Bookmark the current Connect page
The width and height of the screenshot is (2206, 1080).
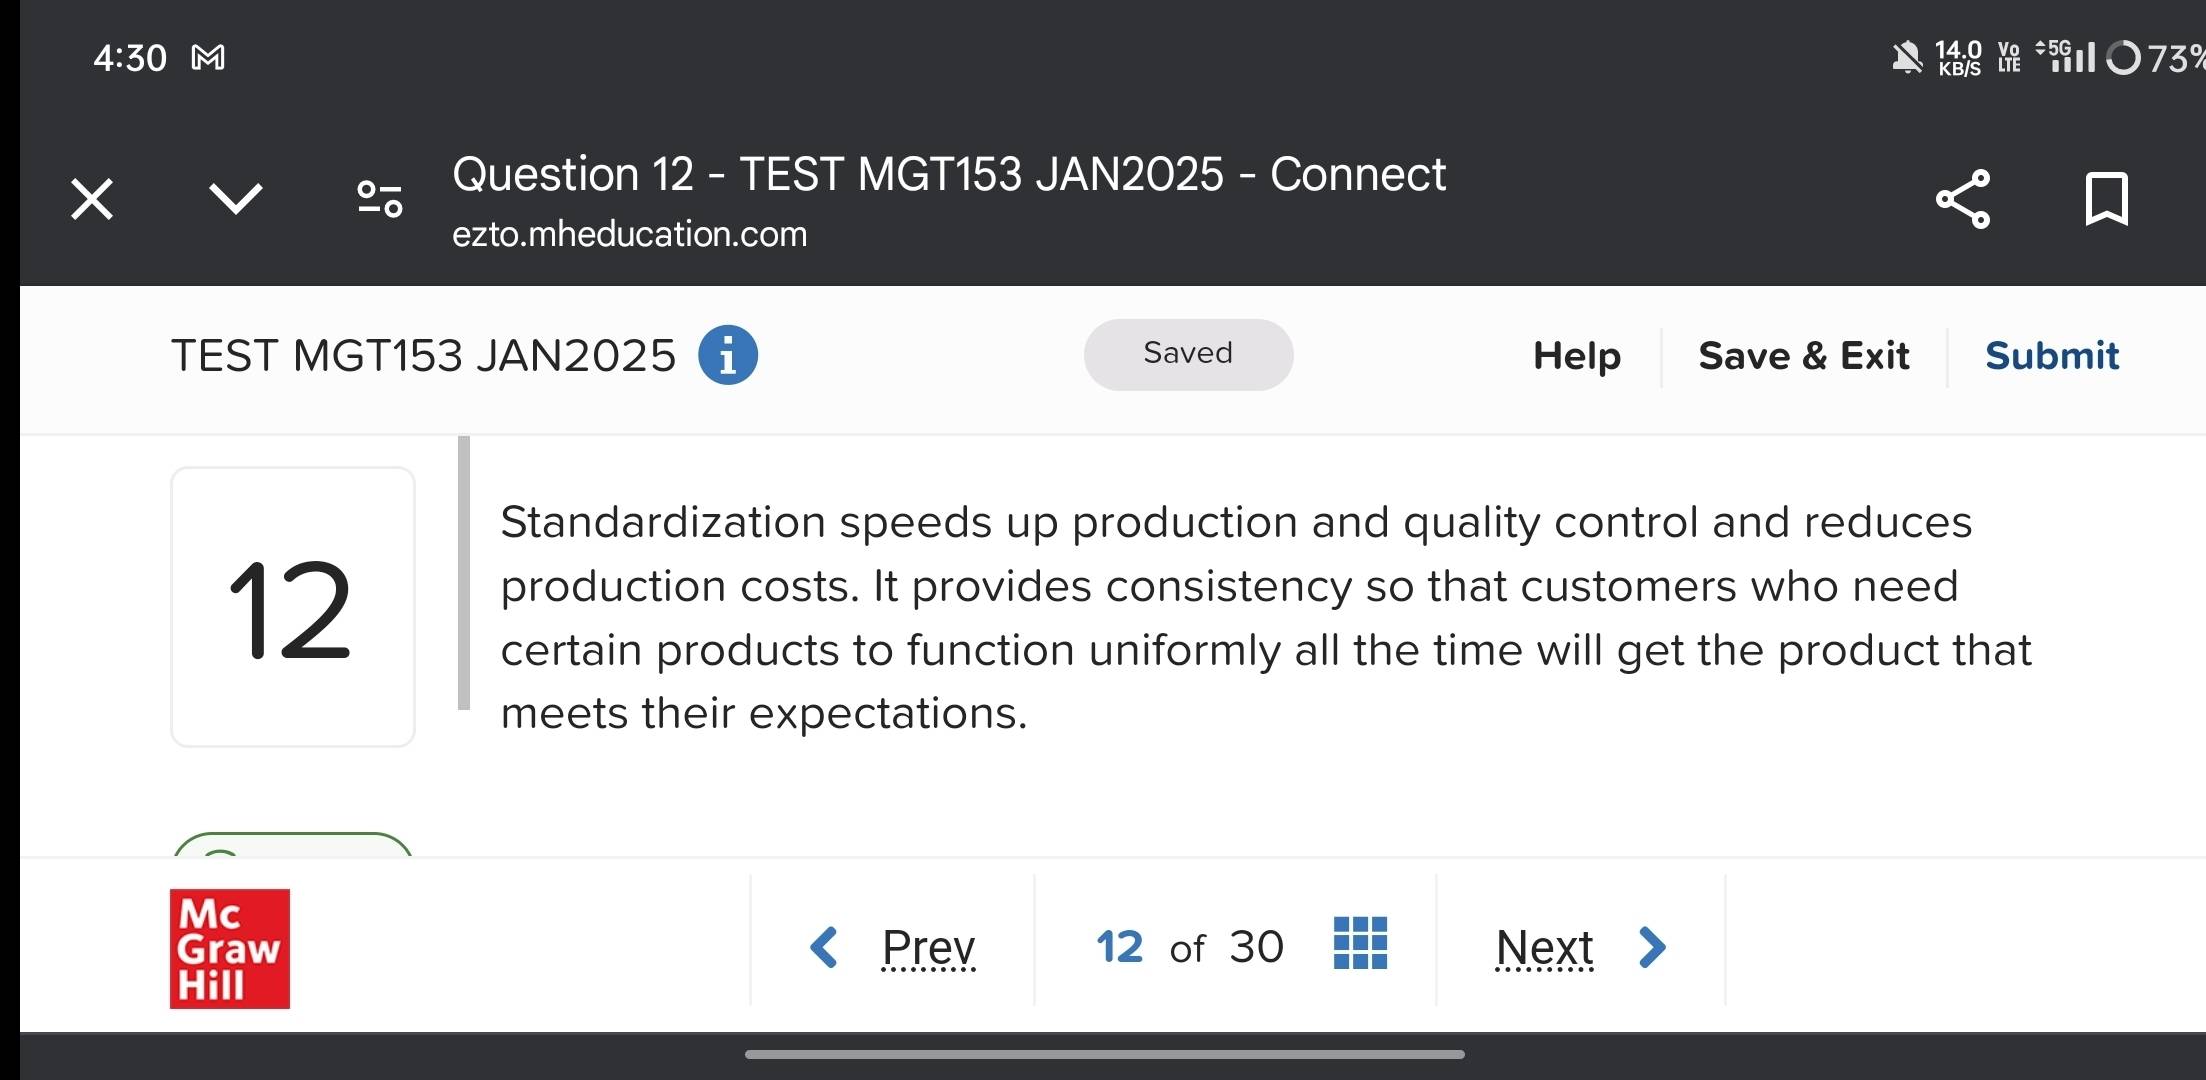pos(2105,199)
